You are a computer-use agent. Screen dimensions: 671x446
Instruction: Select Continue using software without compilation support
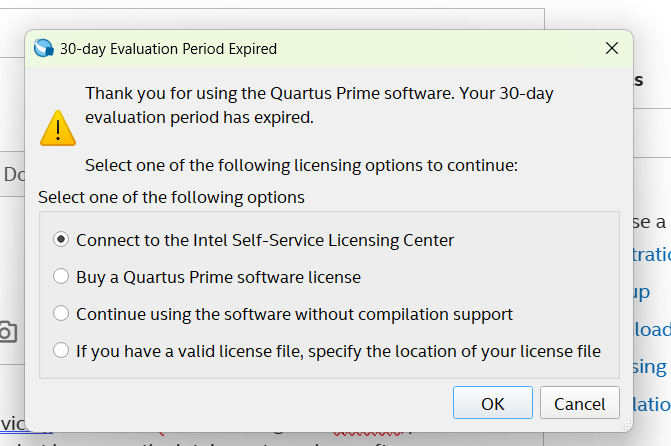[x=62, y=314]
